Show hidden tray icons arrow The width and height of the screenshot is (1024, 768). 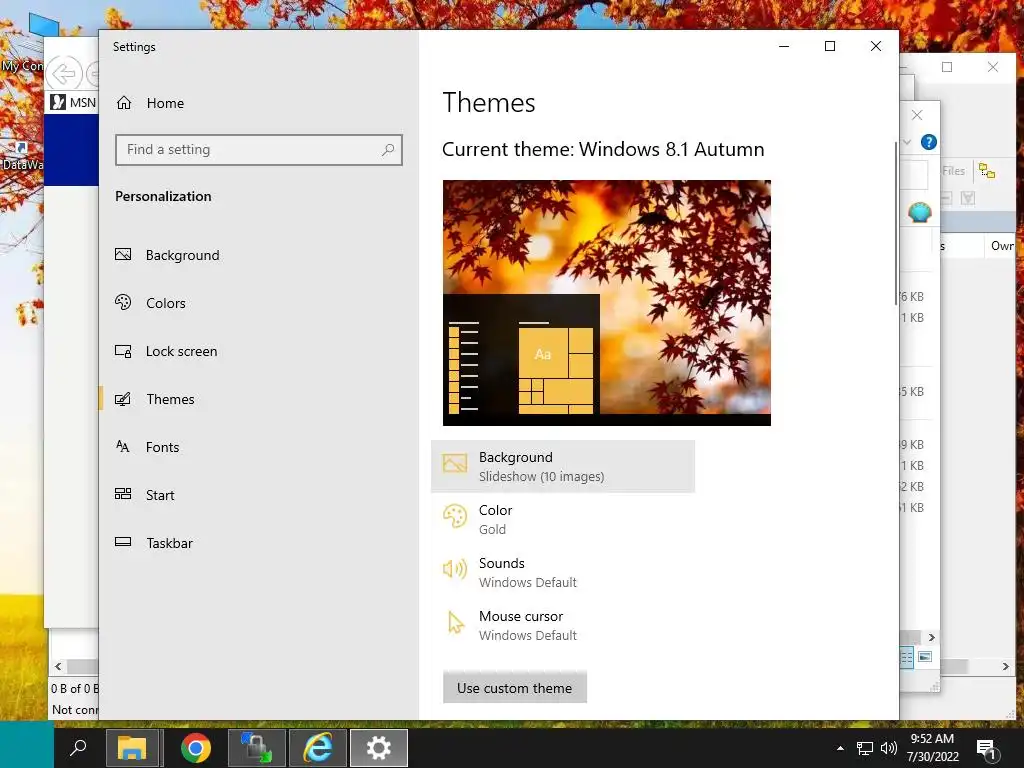pos(840,748)
